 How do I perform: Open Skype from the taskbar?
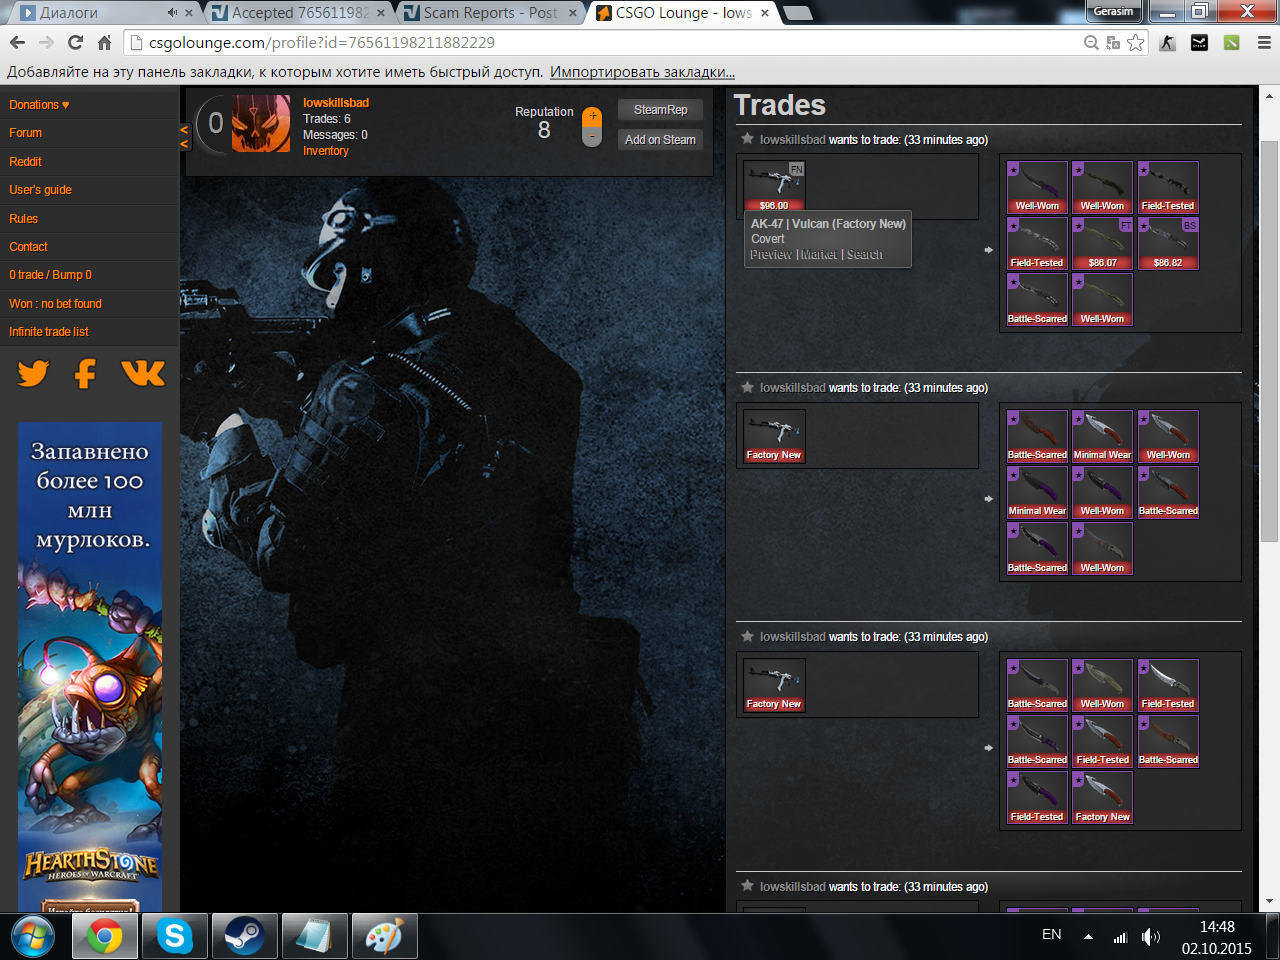[x=175, y=937]
